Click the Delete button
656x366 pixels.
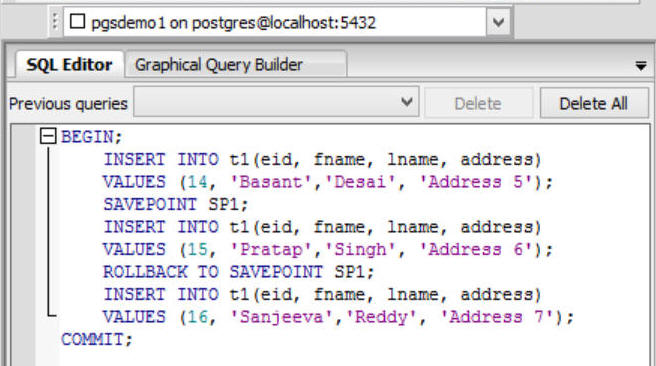(x=478, y=103)
